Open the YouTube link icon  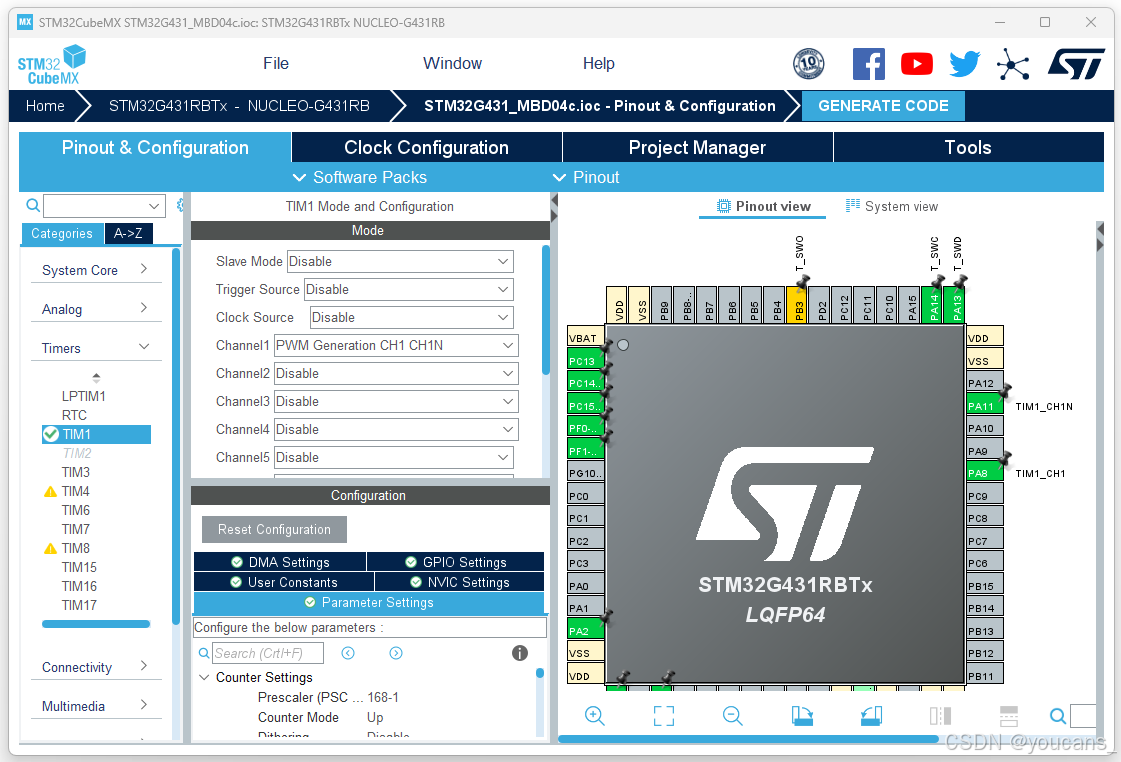pyautogui.click(x=917, y=64)
